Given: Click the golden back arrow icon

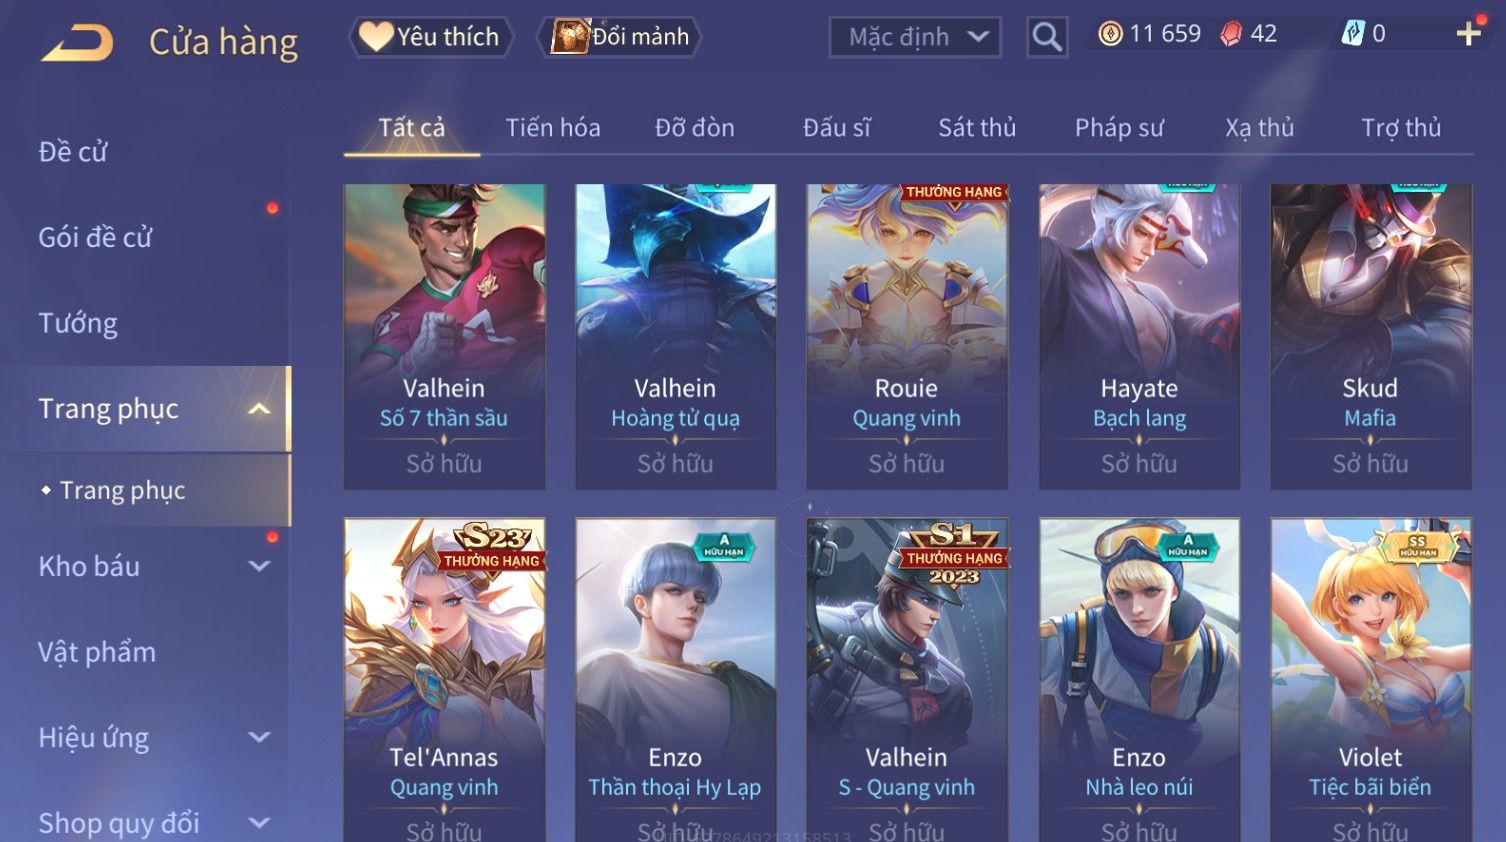Looking at the screenshot, I should click(77, 42).
